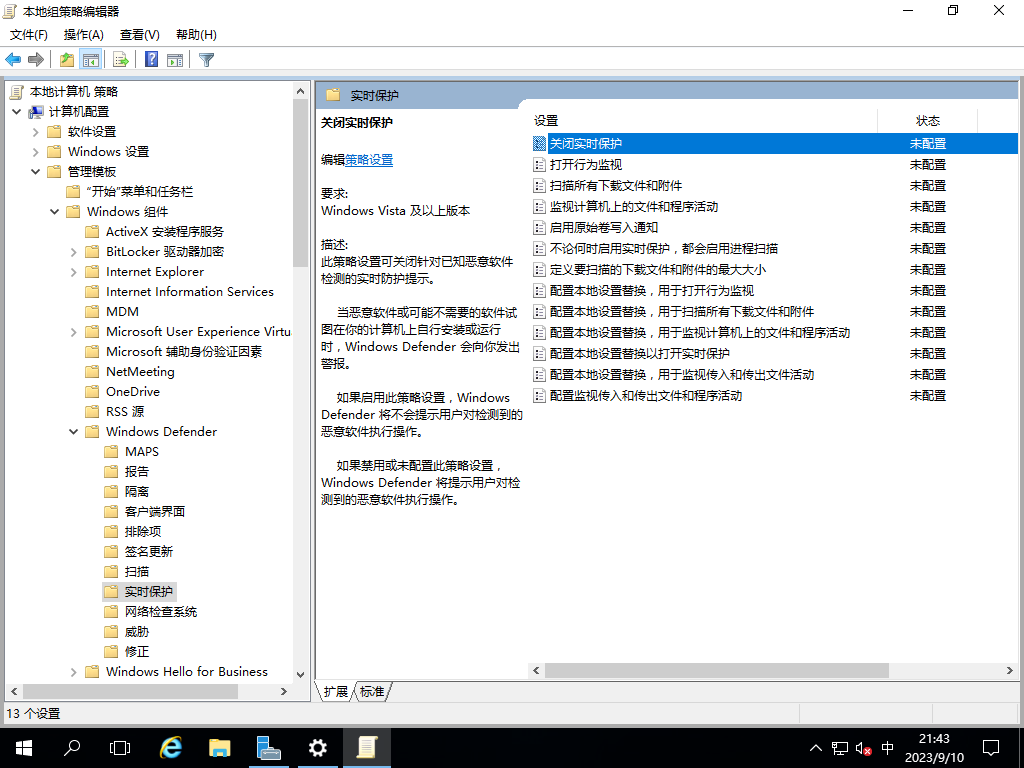Switch to the 标准 tab

373,692
